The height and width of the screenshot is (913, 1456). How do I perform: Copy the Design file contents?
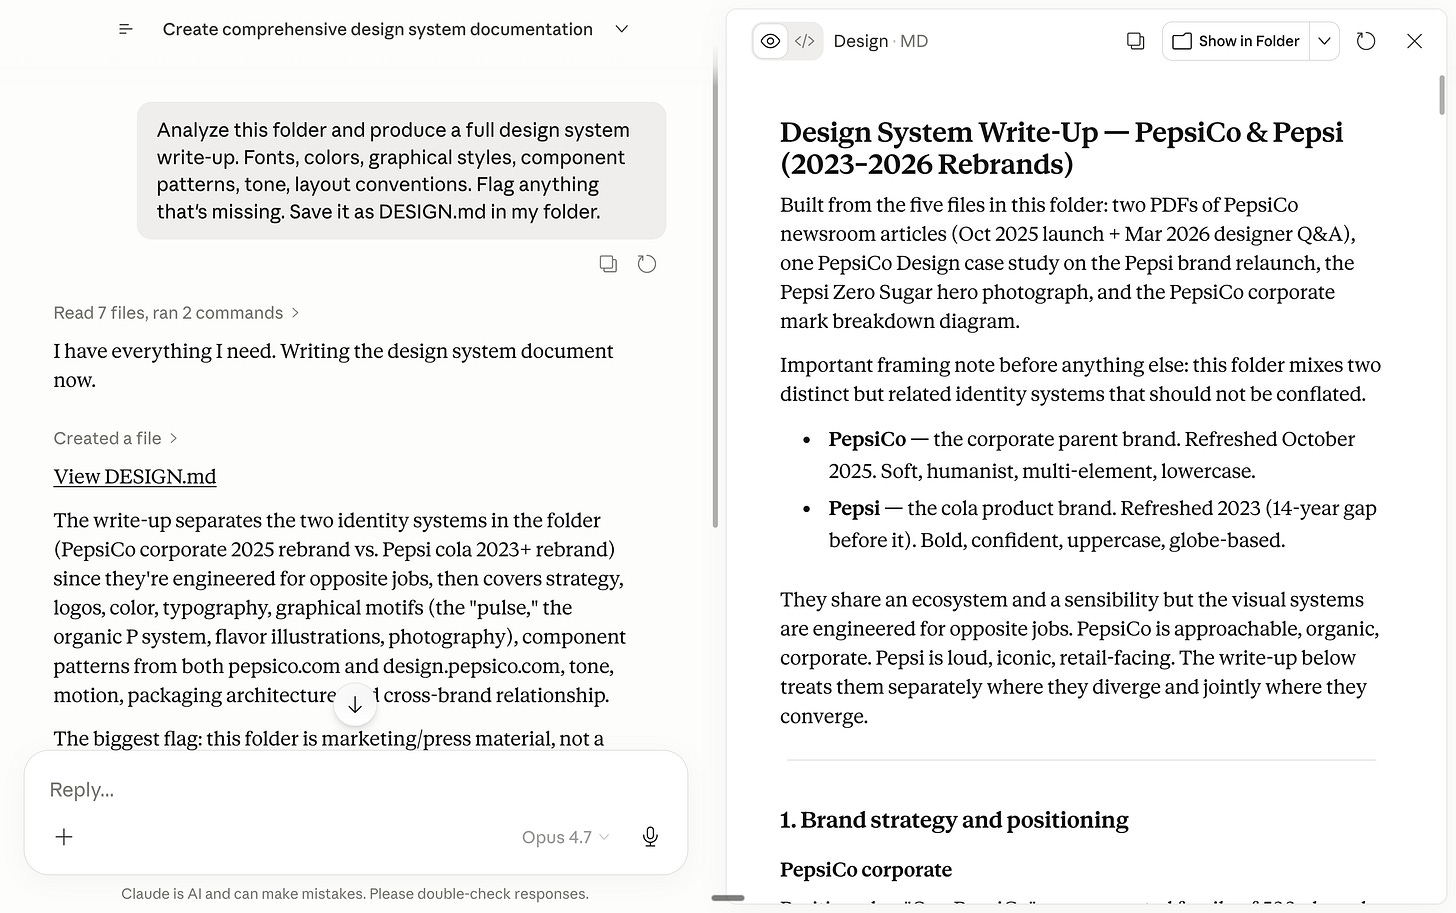1135,41
